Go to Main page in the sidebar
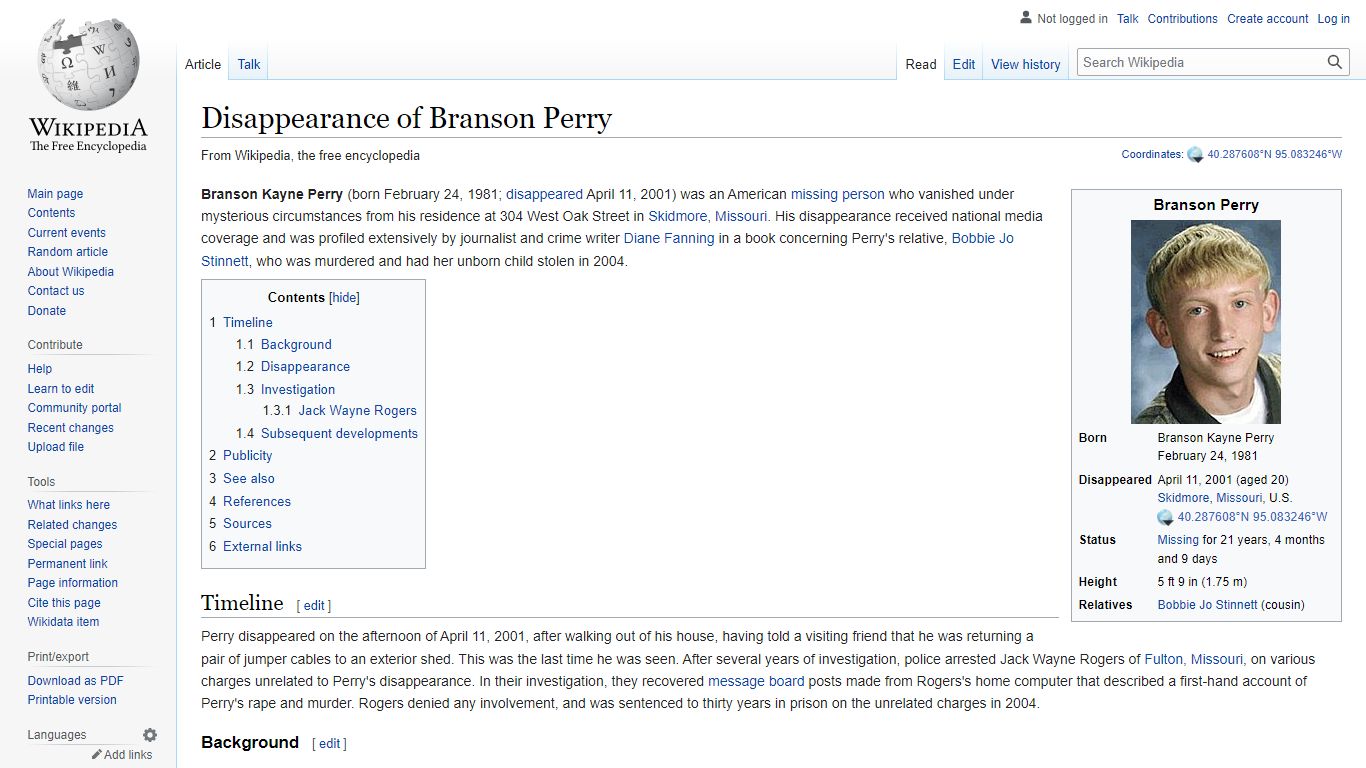Viewport: 1366px width, 768px height. click(55, 194)
